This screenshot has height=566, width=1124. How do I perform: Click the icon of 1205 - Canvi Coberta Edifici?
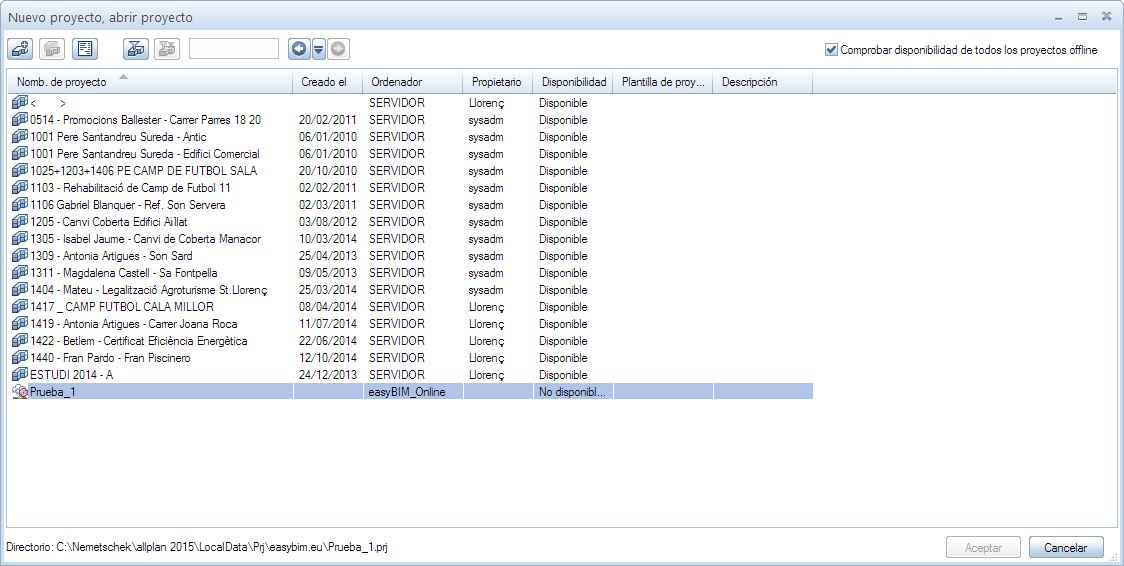(x=20, y=221)
